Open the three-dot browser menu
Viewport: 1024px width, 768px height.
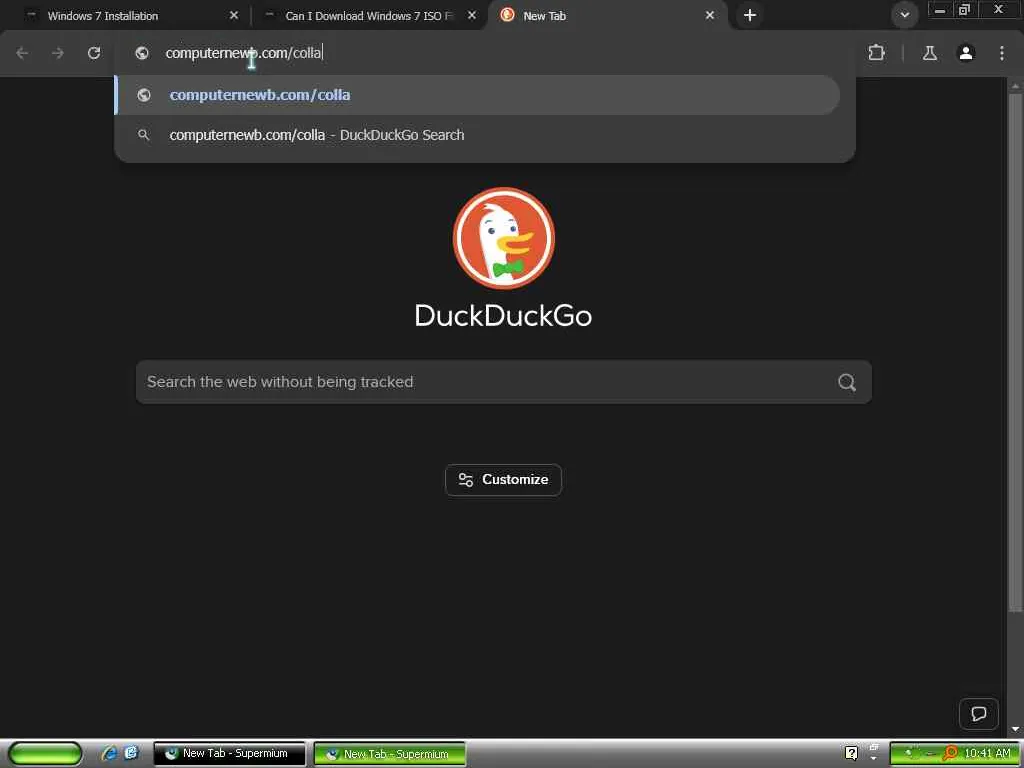[x=1002, y=53]
